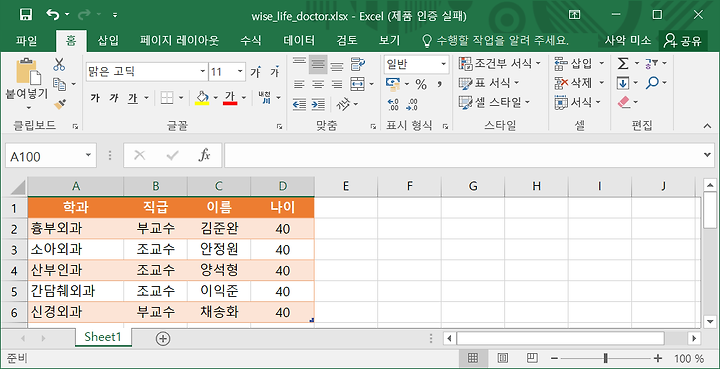
Task: Click the Wrap Text icon
Action: pos(358,64)
